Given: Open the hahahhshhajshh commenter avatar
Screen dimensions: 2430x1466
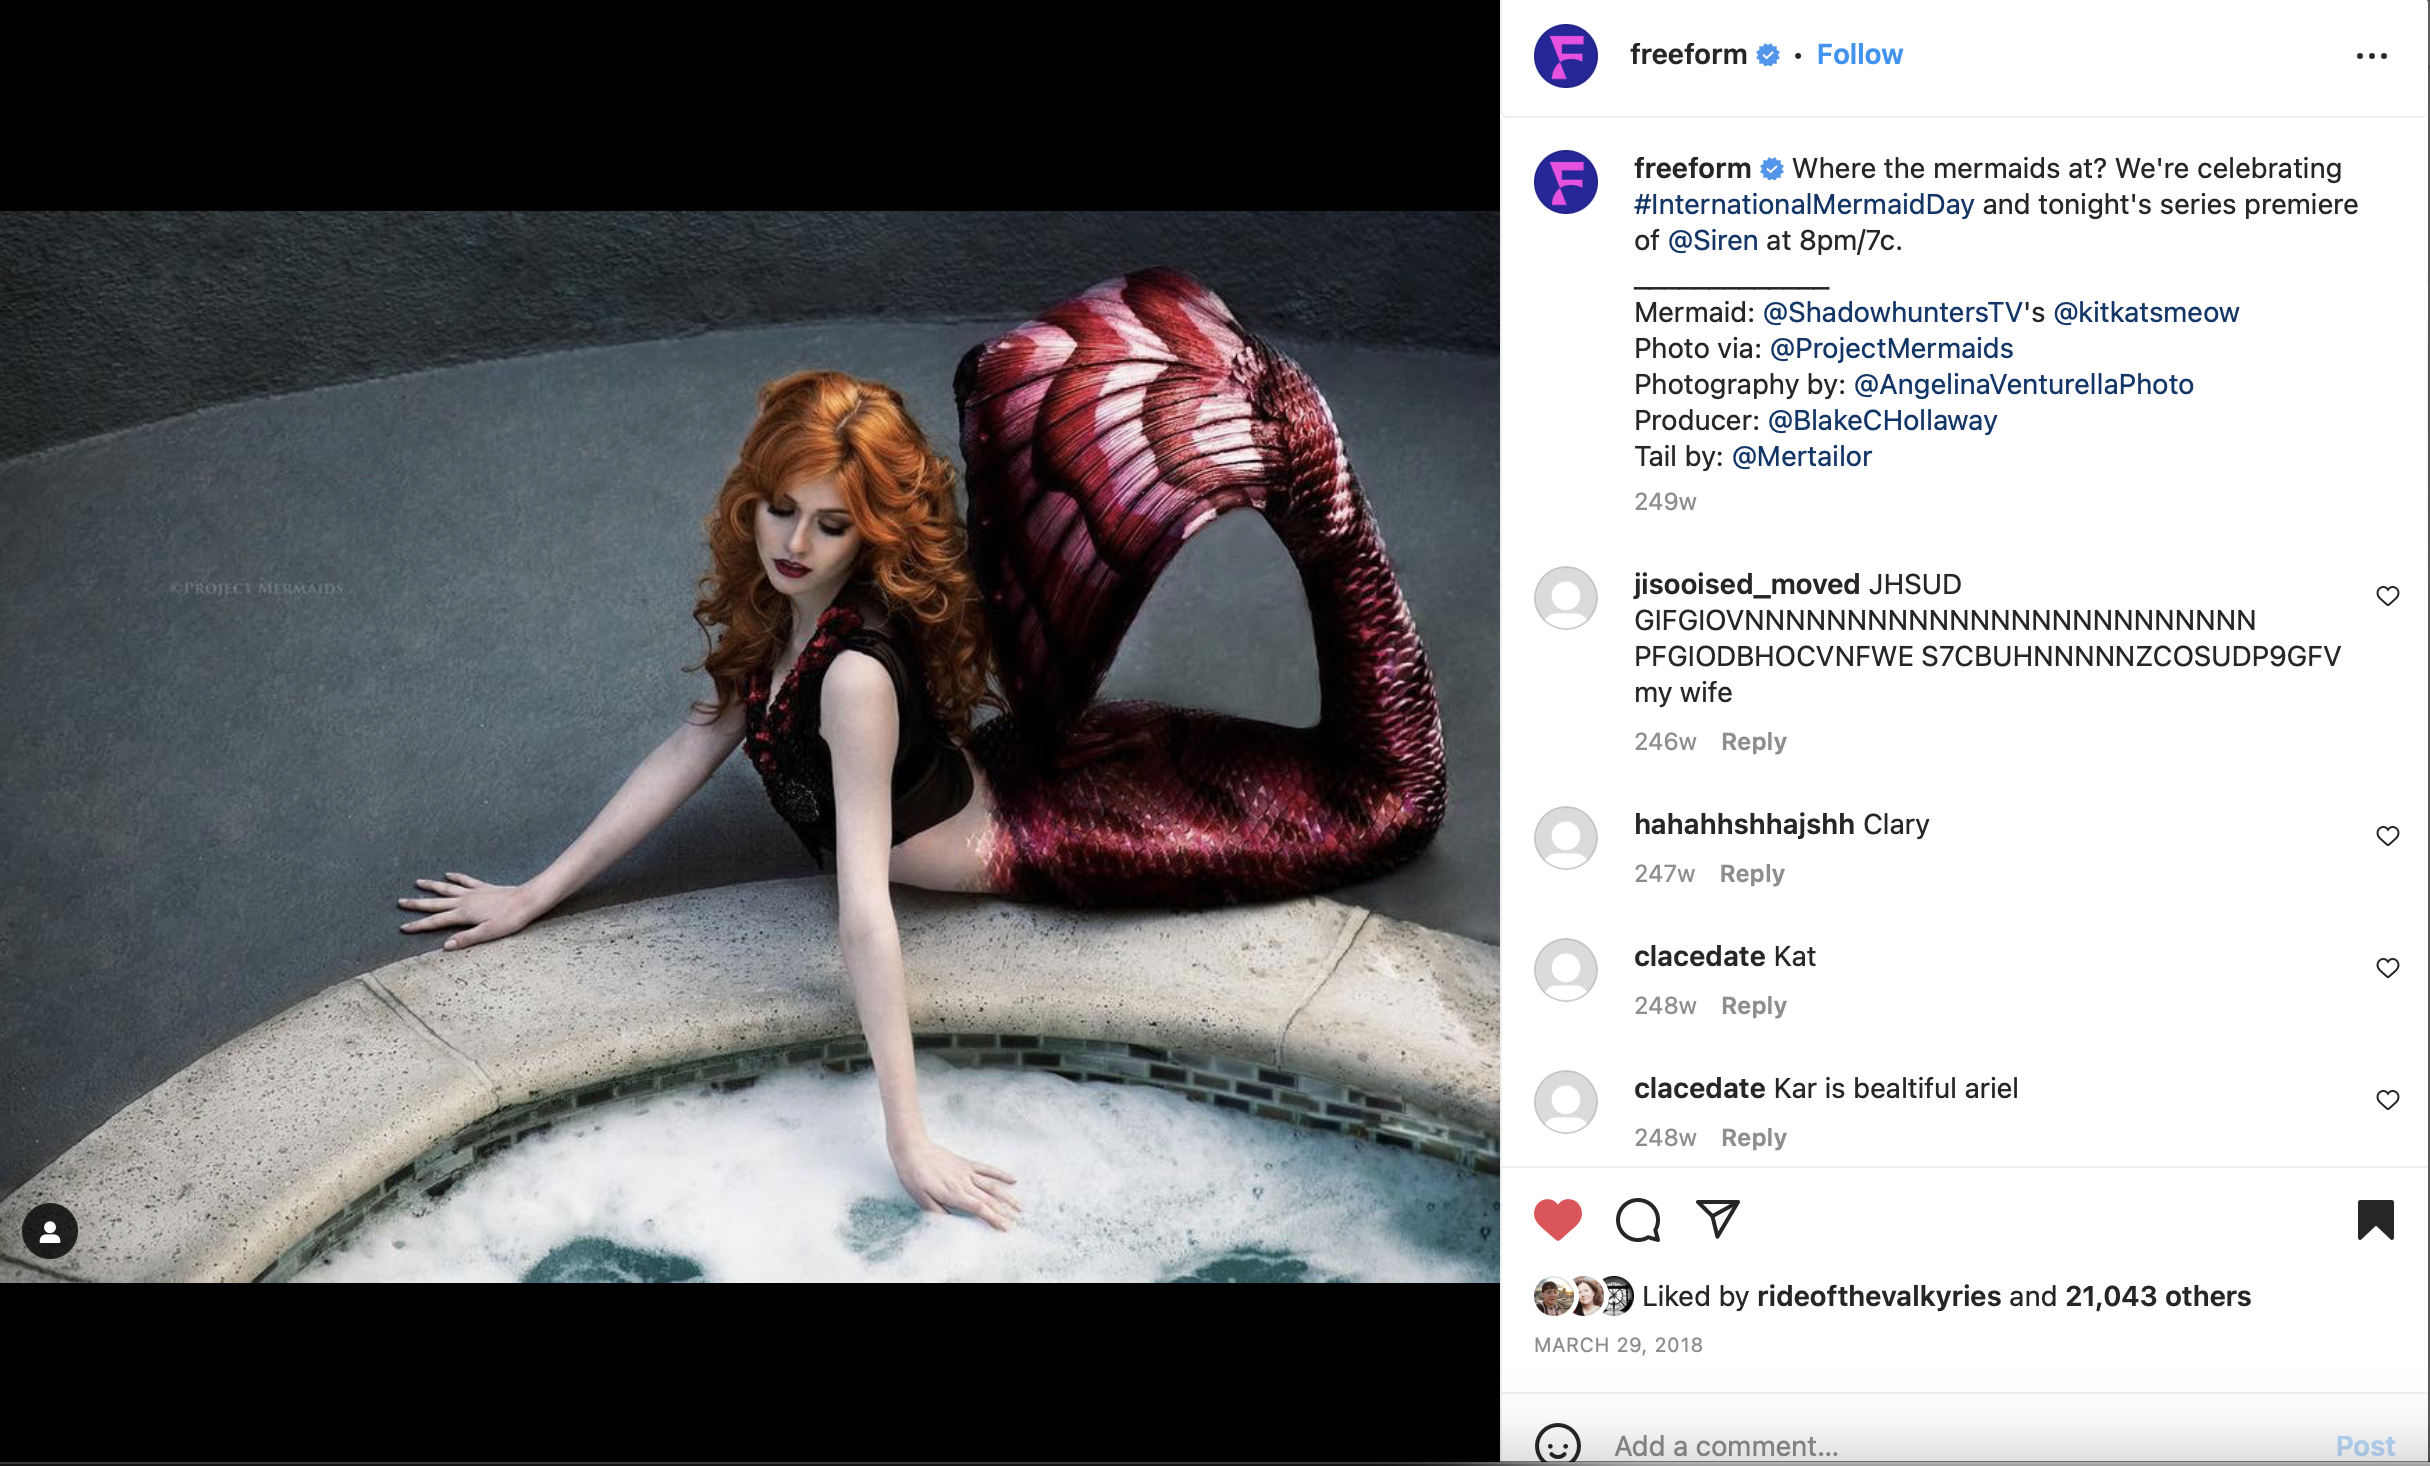Looking at the screenshot, I should (x=1565, y=838).
